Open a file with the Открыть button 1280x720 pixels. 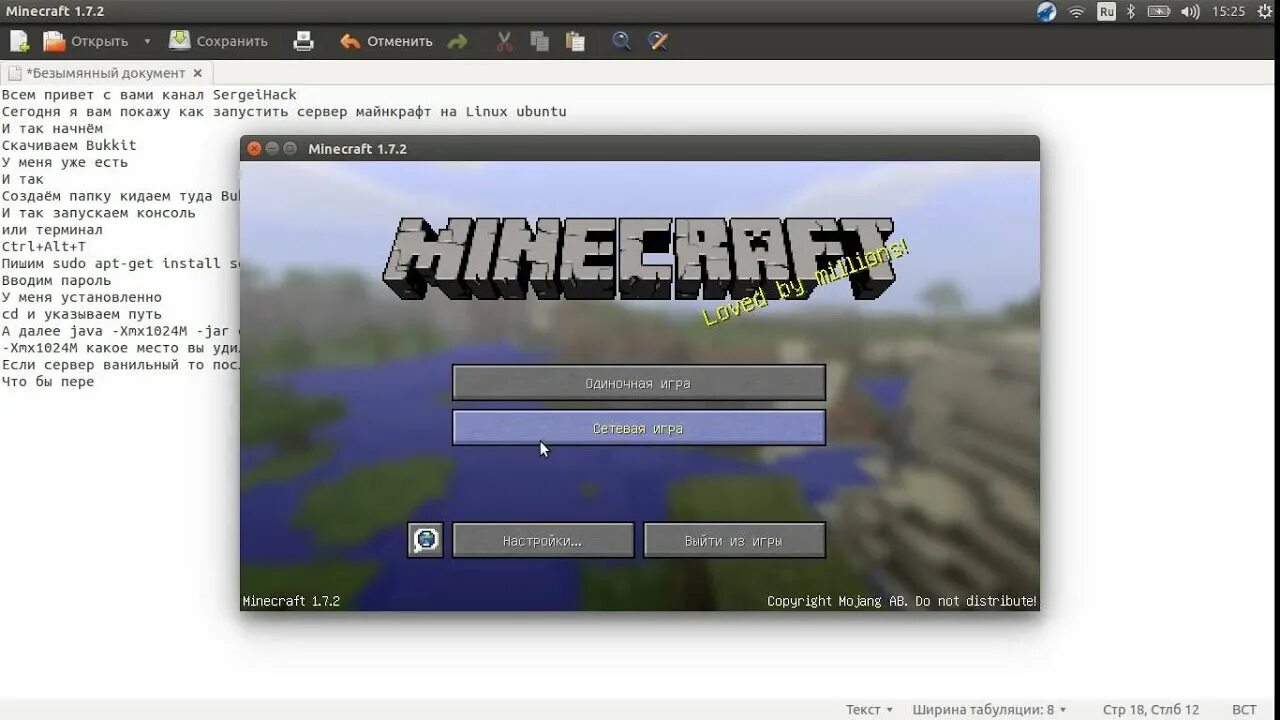[86, 41]
